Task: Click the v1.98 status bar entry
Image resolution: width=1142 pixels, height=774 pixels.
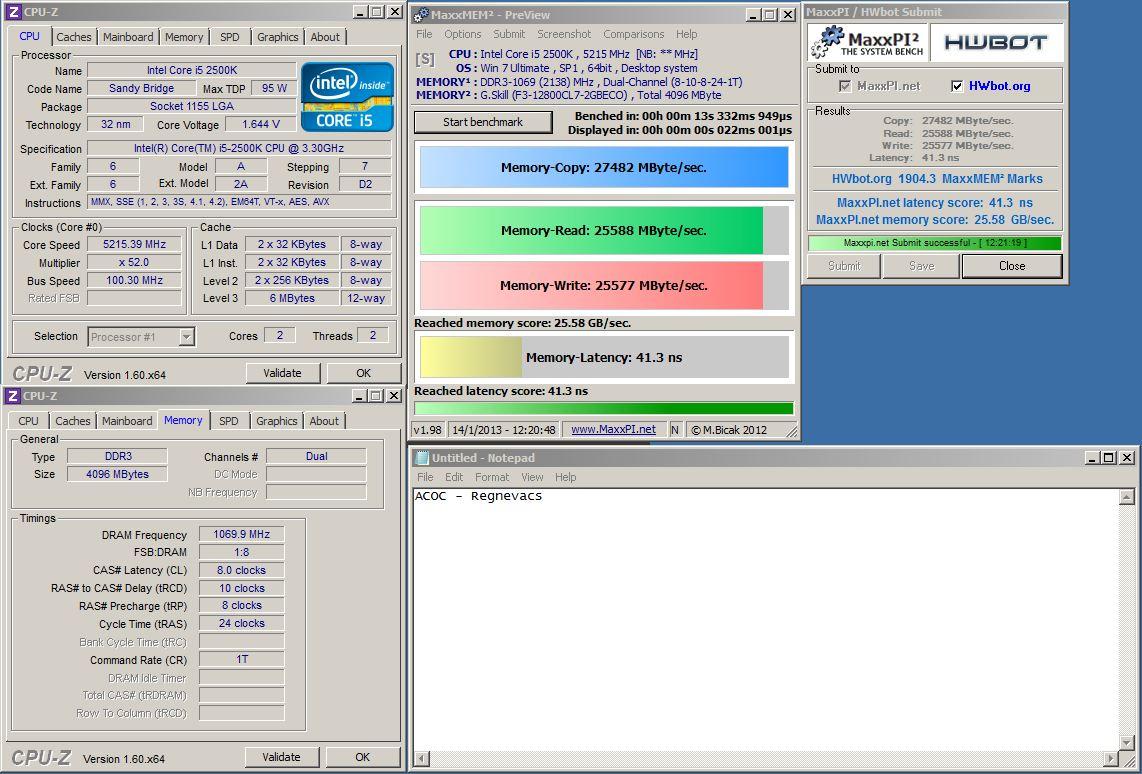Action: (x=428, y=430)
